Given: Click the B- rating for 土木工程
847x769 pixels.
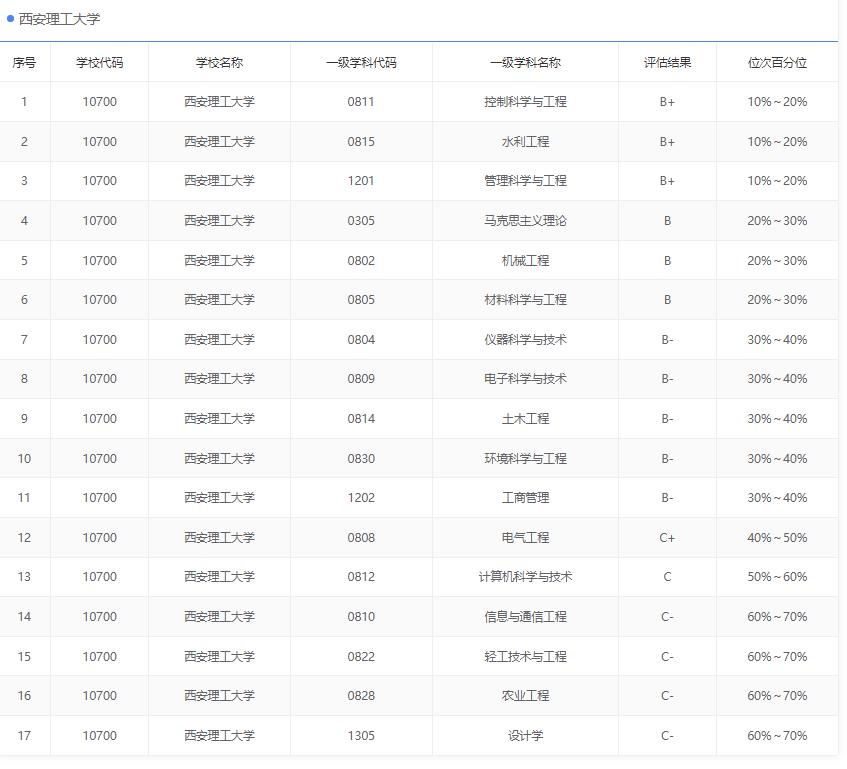Looking at the screenshot, I should coord(666,418).
